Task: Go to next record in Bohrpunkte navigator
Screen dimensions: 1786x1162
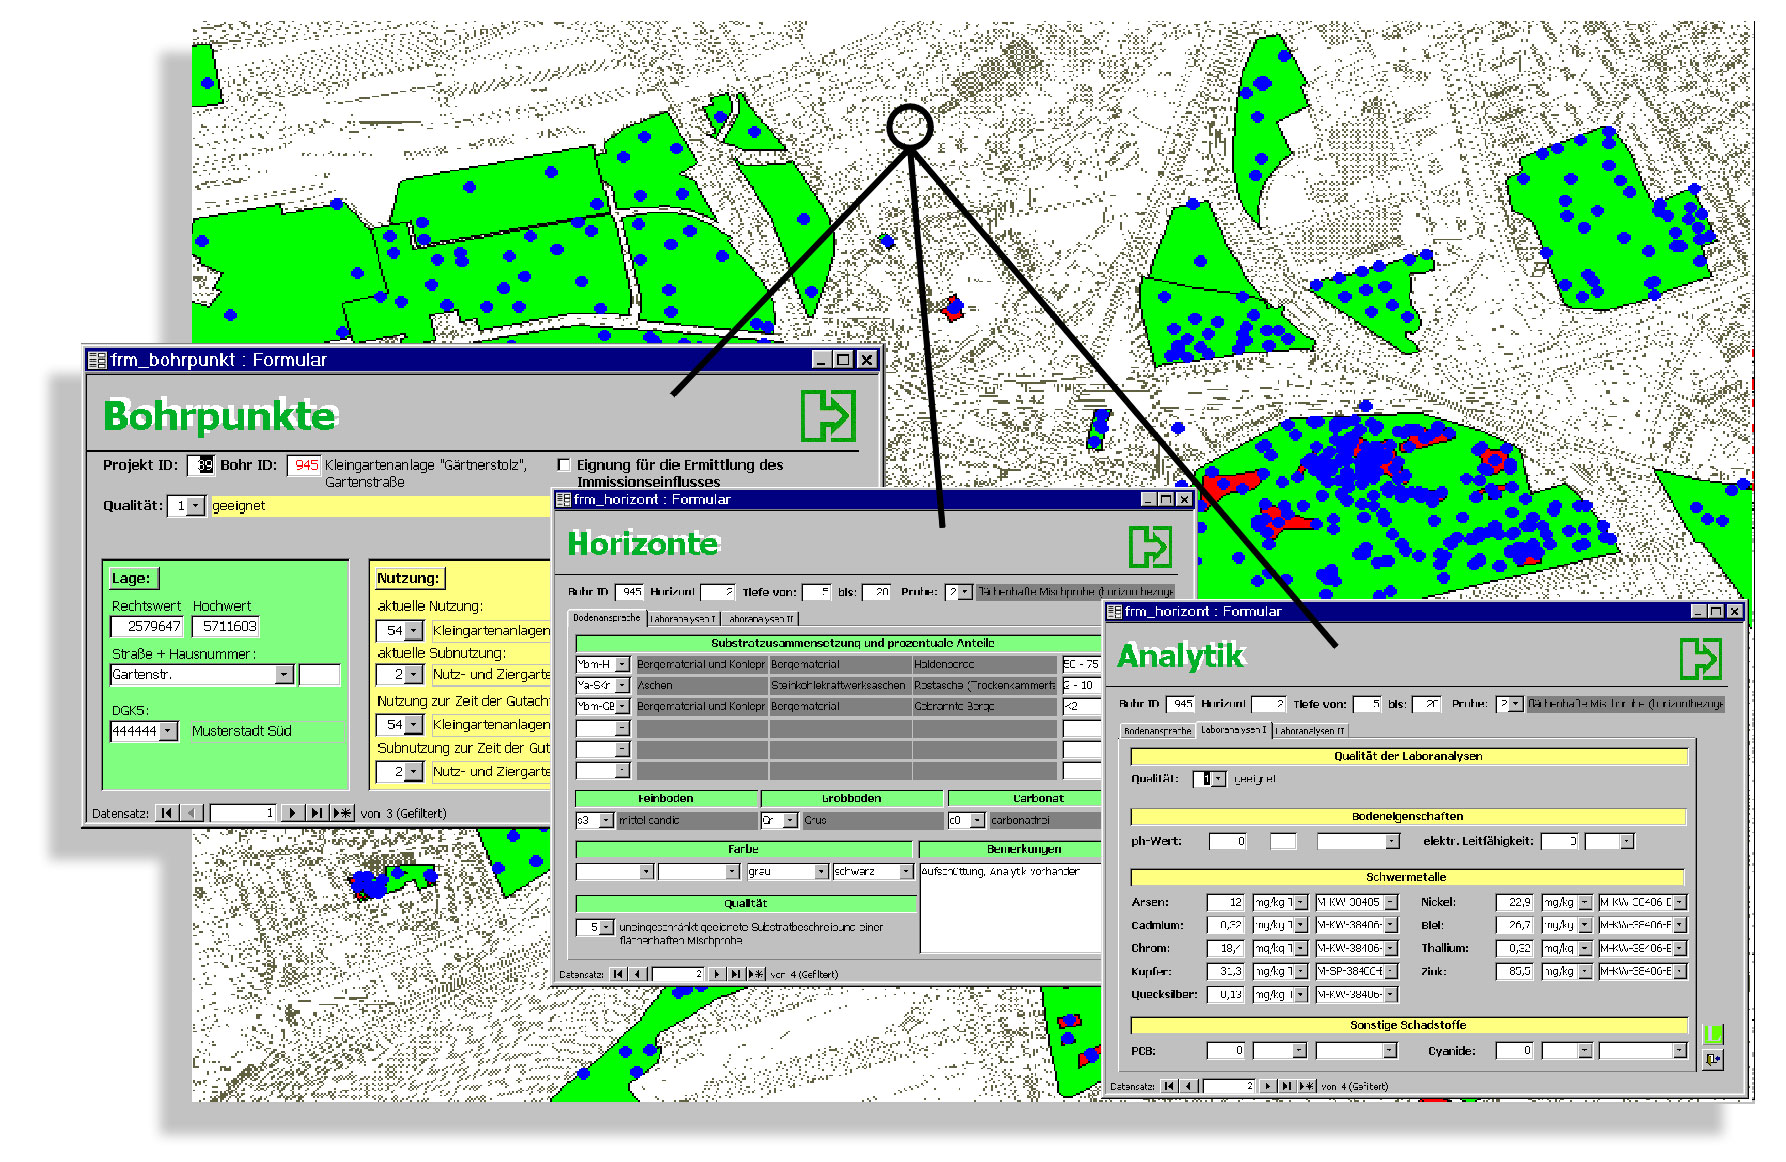Action: [x=292, y=813]
